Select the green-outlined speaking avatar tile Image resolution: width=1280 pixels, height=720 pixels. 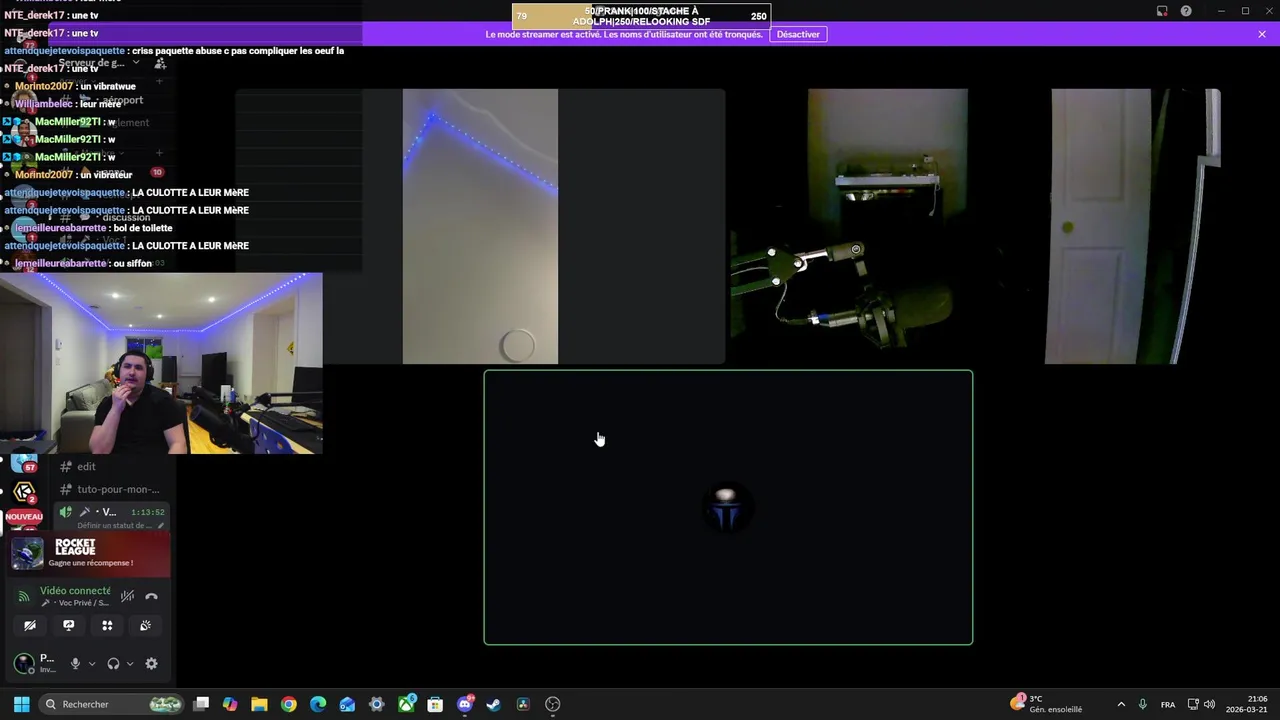coord(728,508)
